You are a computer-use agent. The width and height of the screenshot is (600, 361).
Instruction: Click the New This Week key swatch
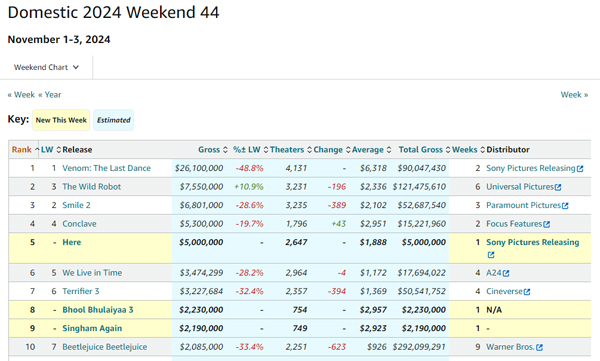tap(61, 120)
